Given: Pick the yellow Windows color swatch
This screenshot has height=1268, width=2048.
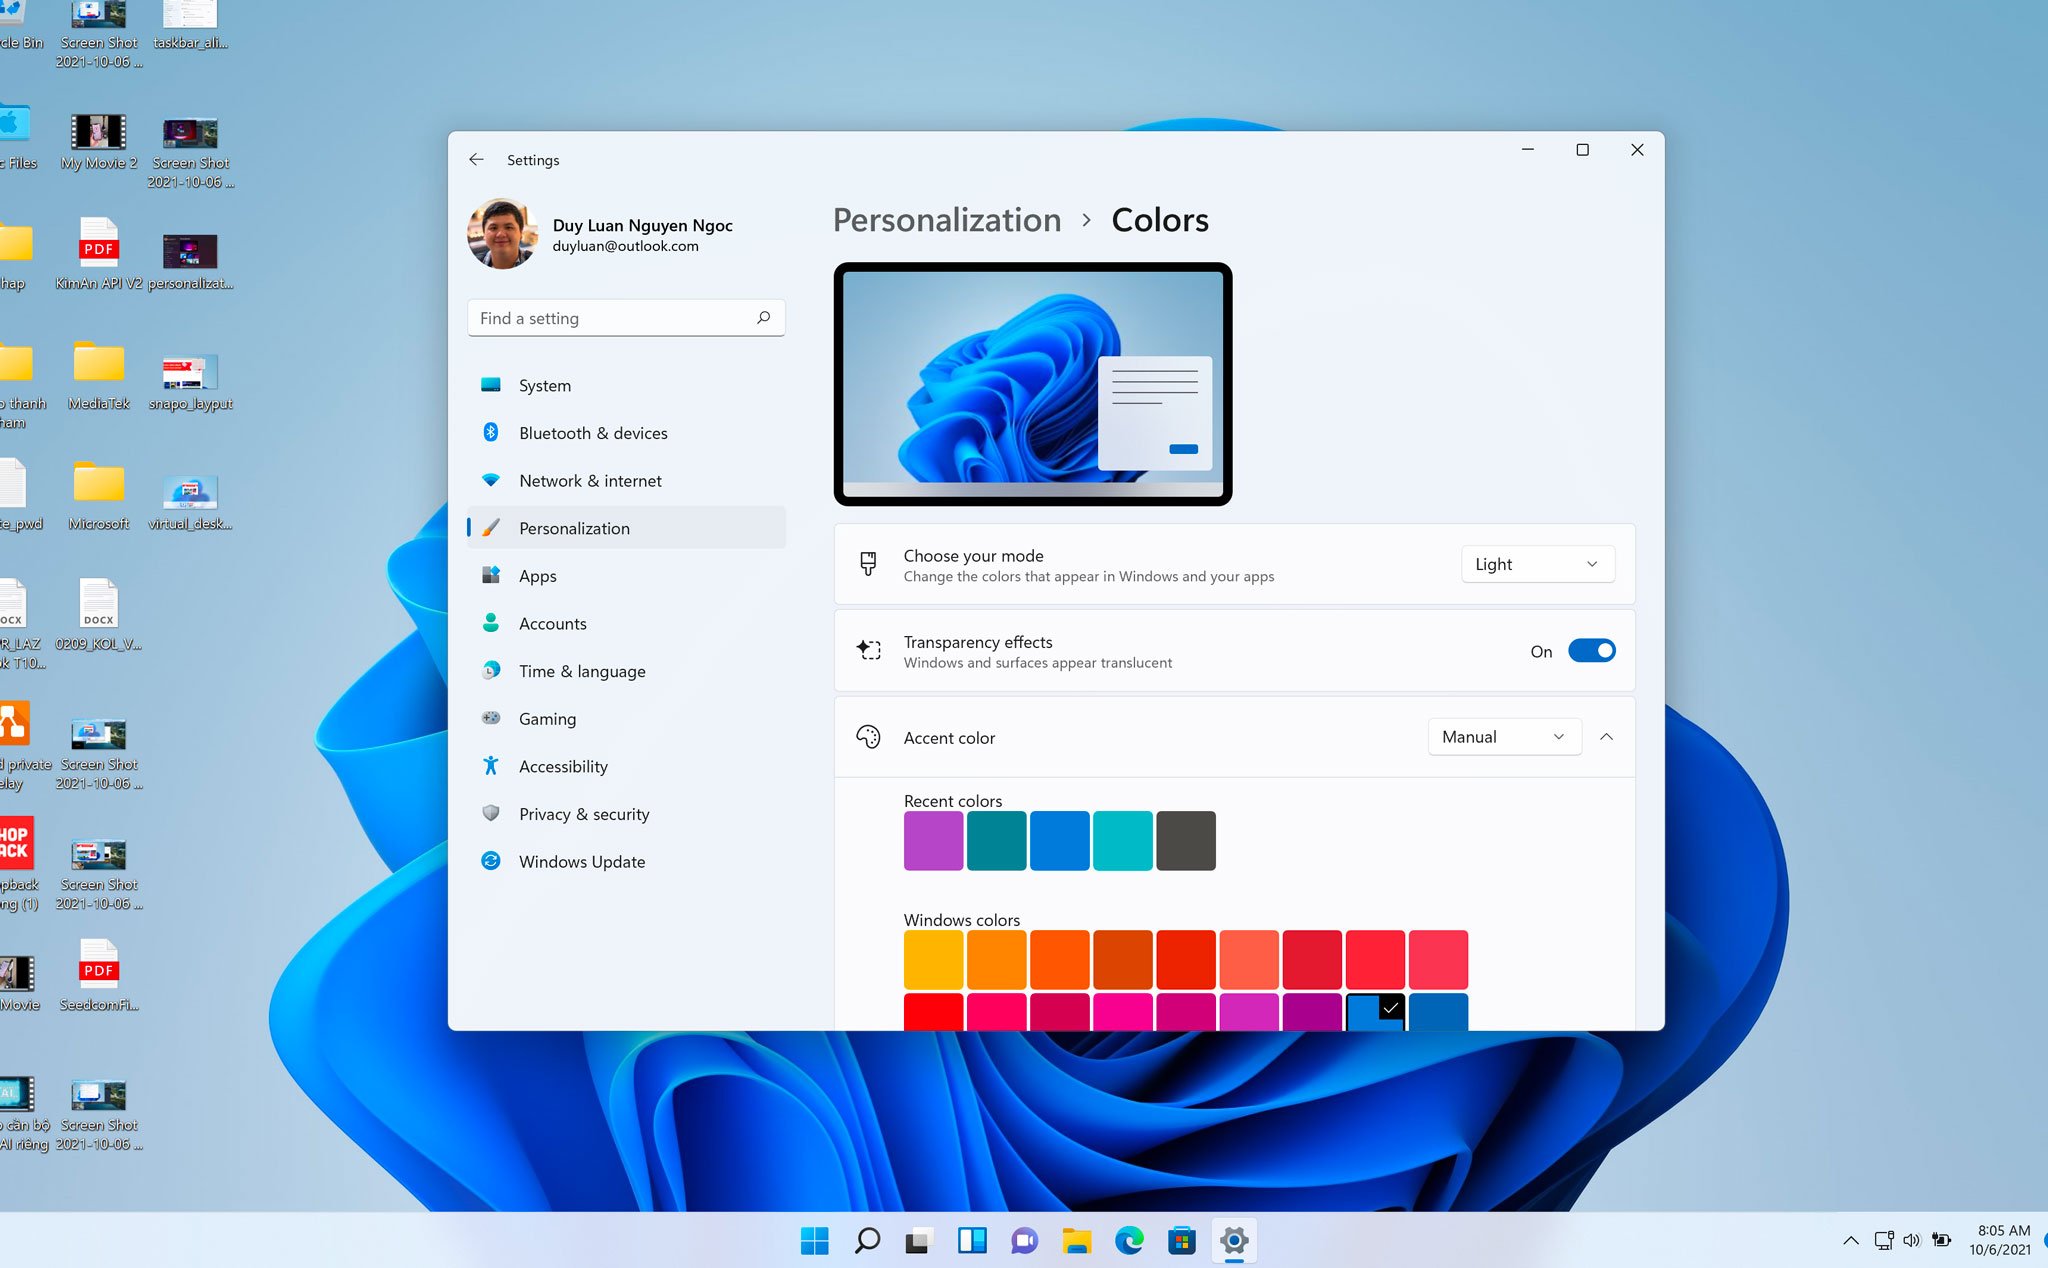Looking at the screenshot, I should 933,958.
